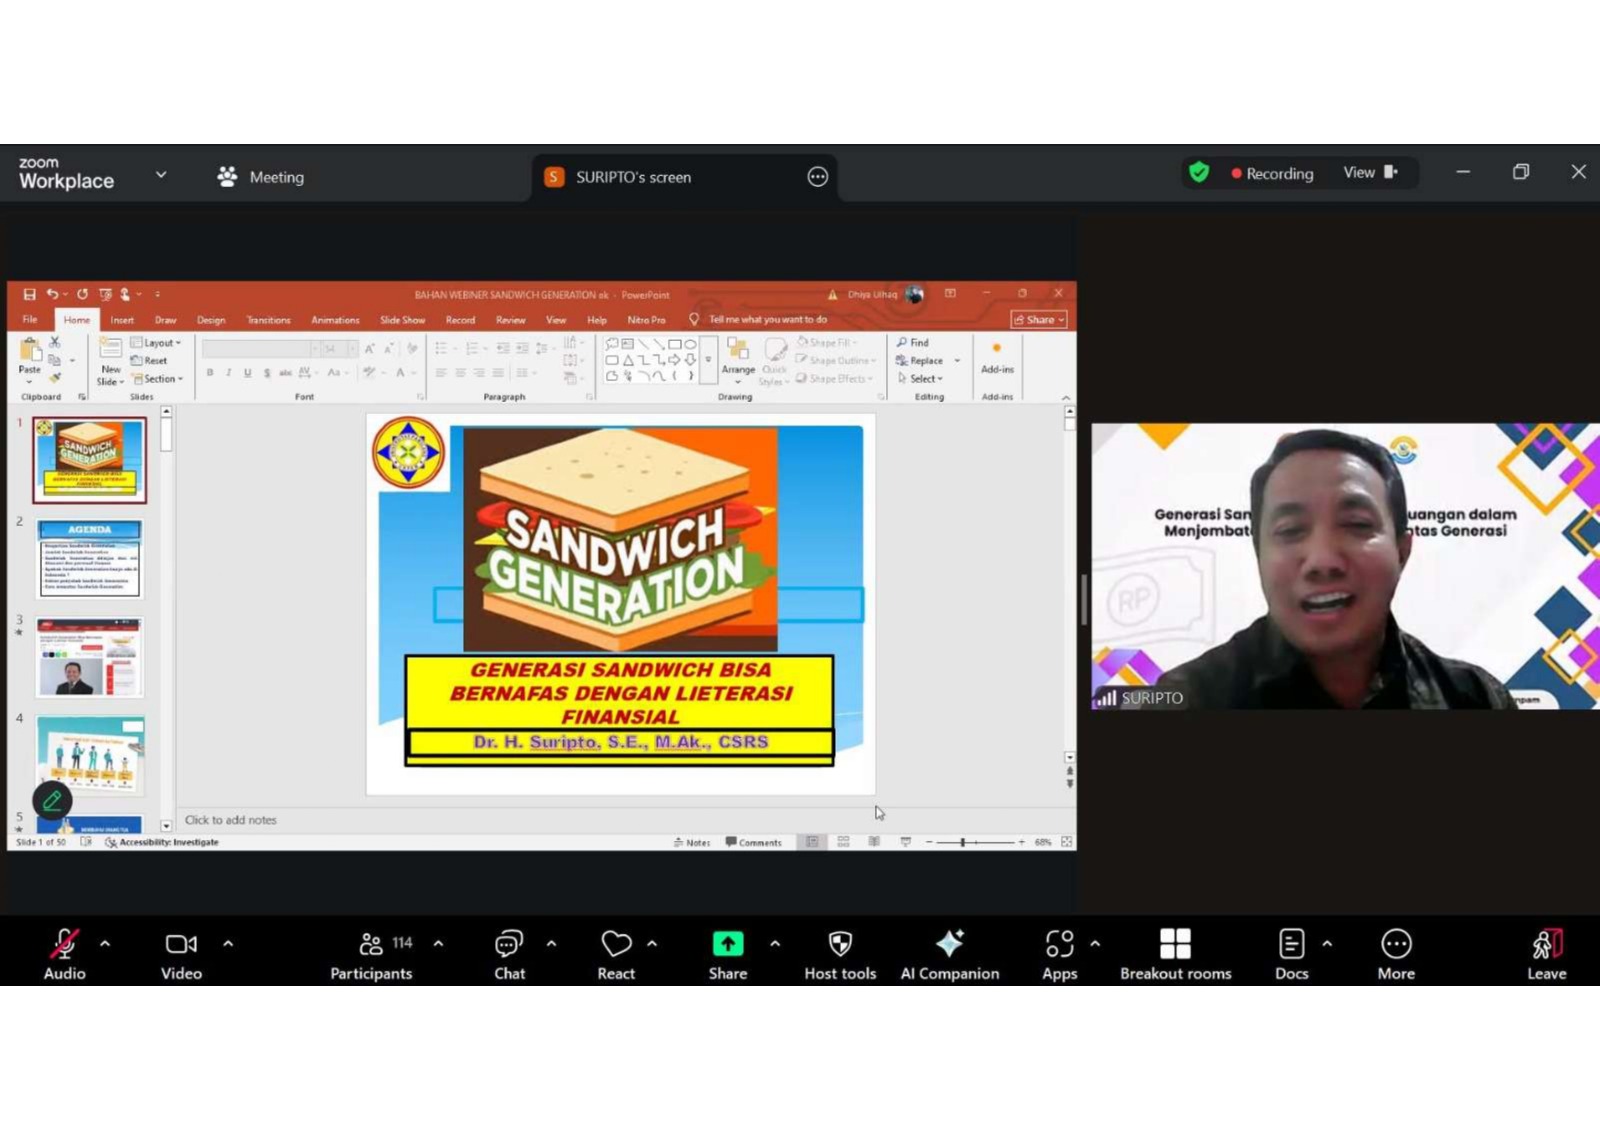This screenshot has height=1130, width=1600.
Task: Switch to the Meeting tab
Action: (261, 177)
